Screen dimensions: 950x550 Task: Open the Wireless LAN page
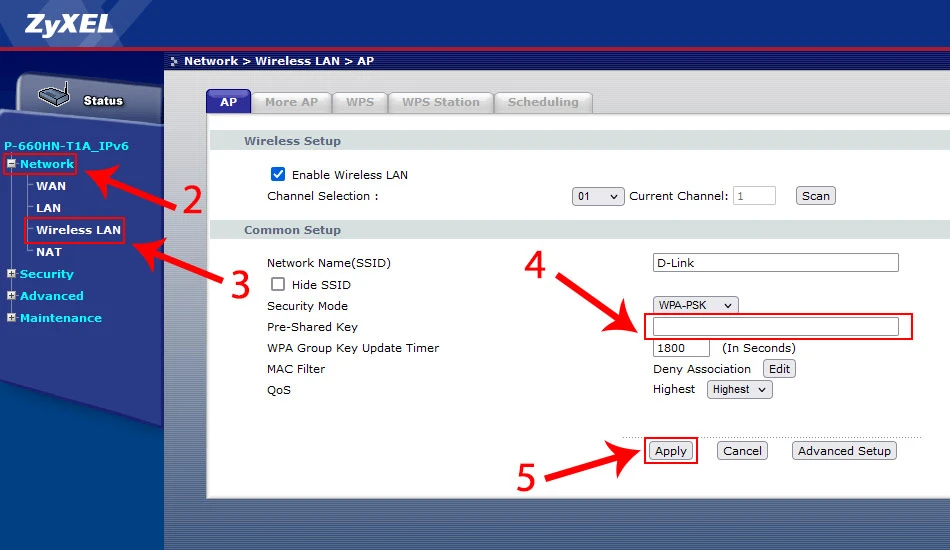click(78, 230)
